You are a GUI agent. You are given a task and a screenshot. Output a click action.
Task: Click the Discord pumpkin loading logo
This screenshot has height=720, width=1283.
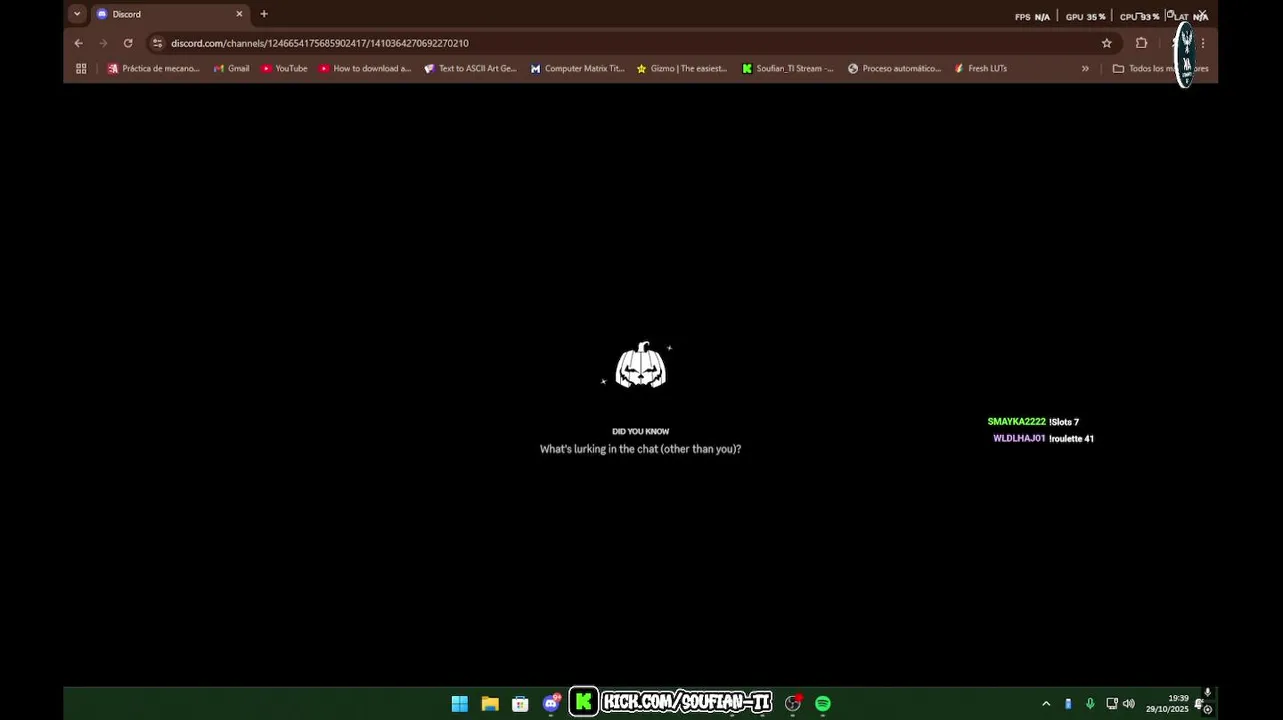click(x=640, y=365)
